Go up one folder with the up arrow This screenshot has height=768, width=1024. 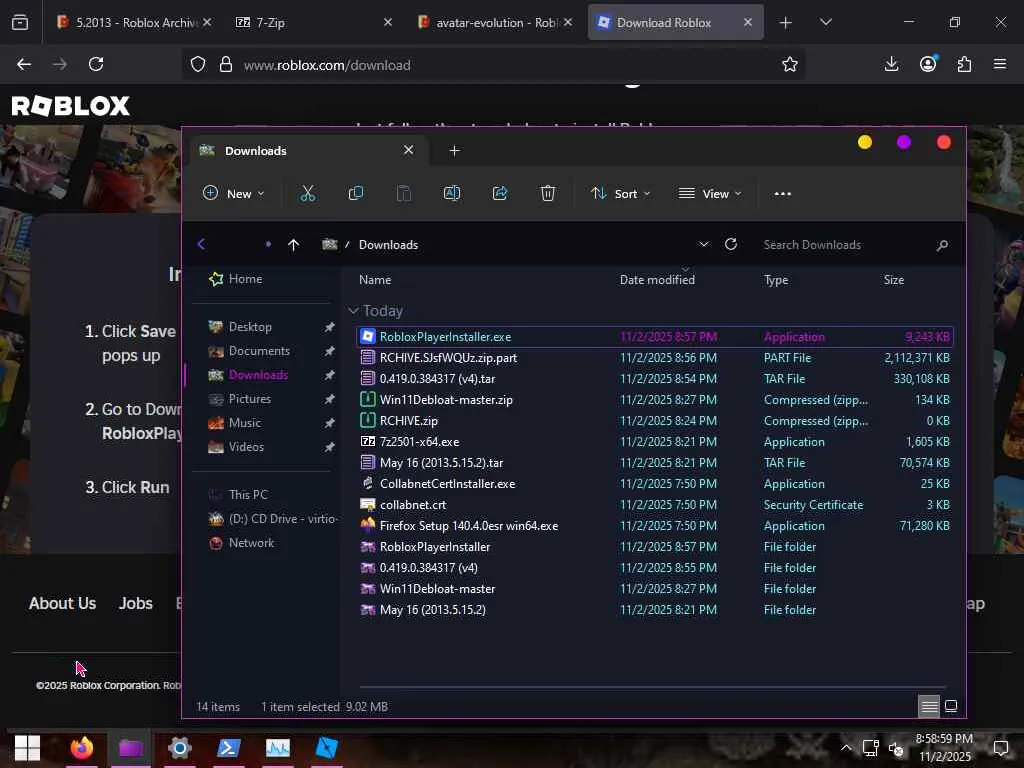tap(293, 245)
